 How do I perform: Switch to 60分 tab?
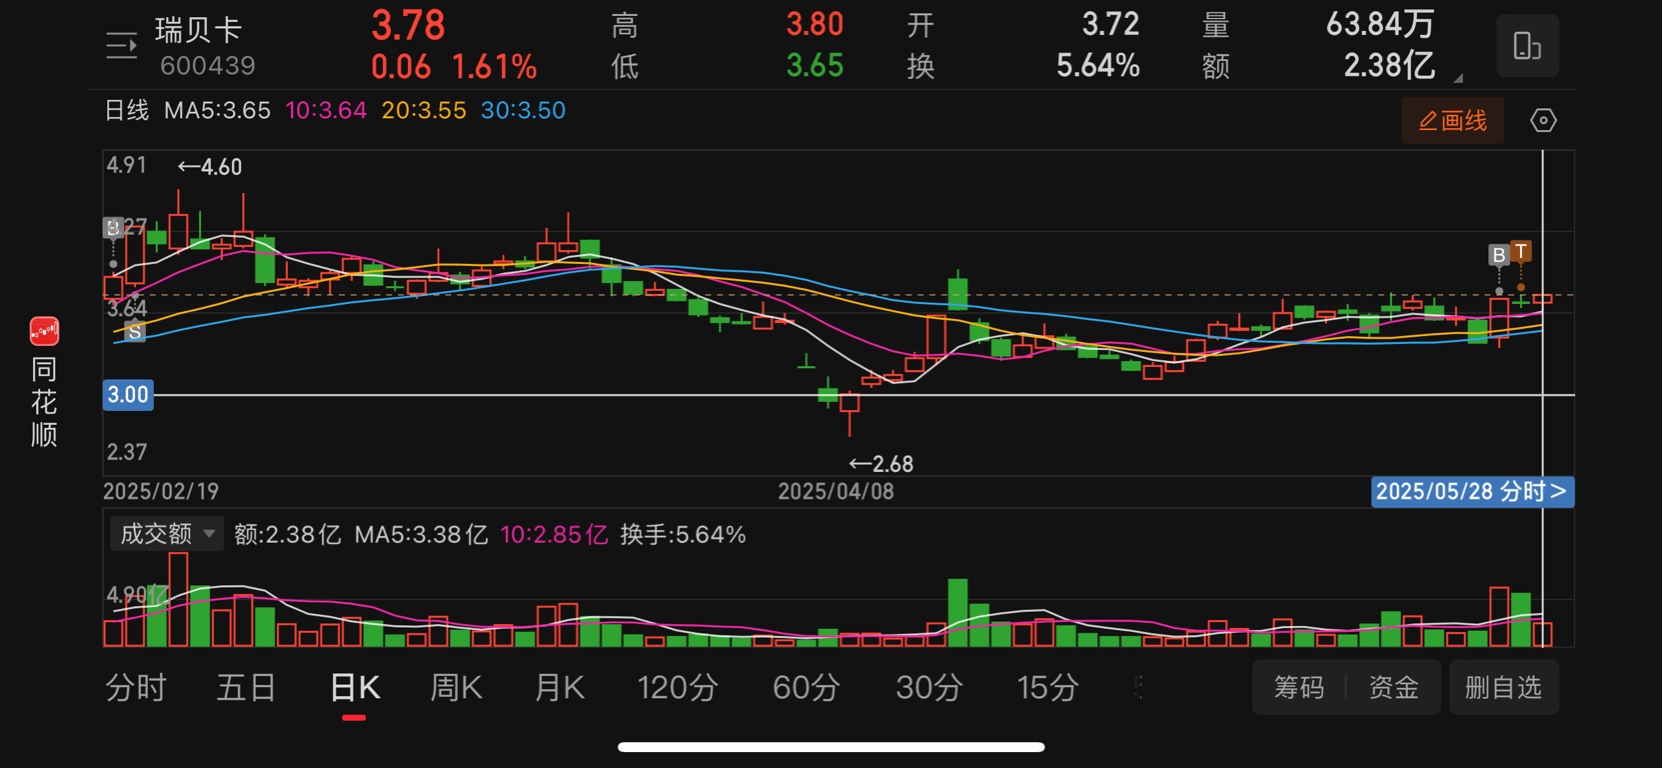tap(806, 688)
